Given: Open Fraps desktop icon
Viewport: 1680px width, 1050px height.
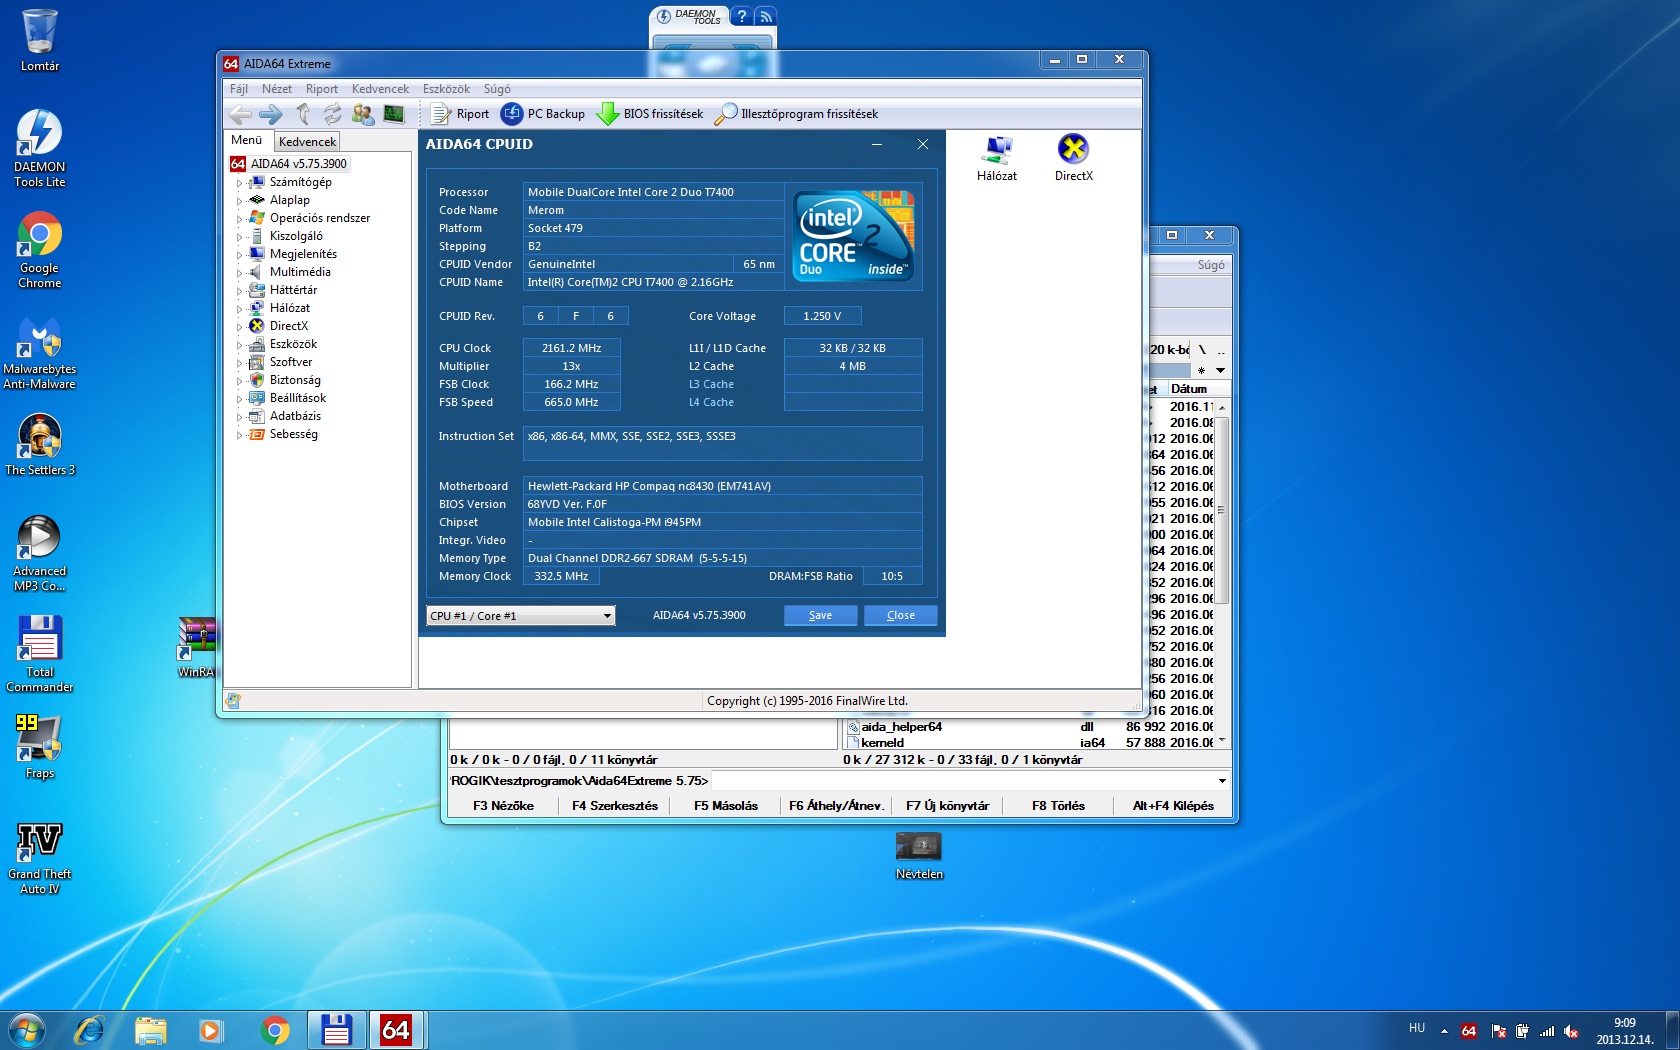Looking at the screenshot, I should 40,748.
